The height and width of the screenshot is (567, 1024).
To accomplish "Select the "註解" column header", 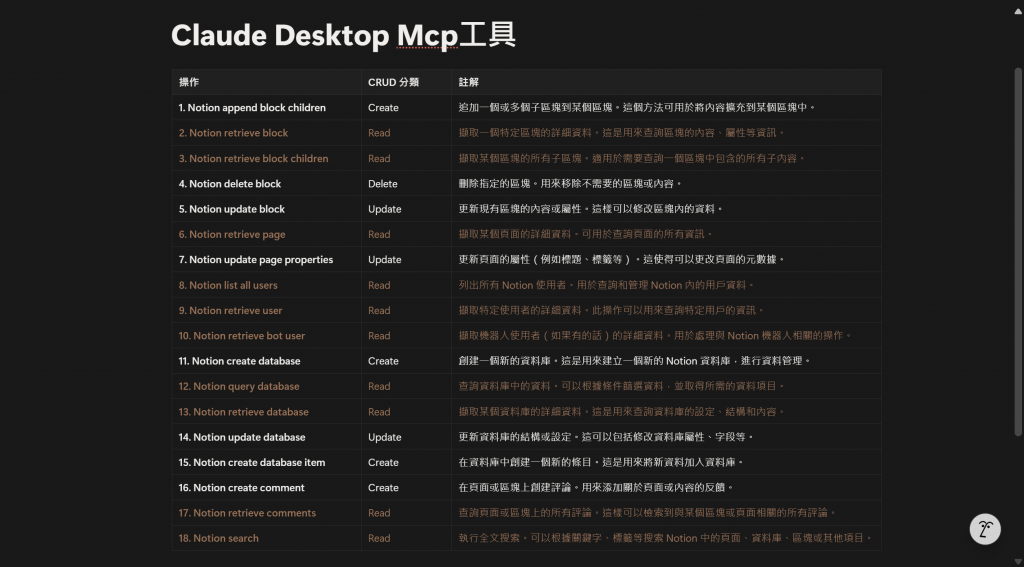I will click(x=666, y=82).
